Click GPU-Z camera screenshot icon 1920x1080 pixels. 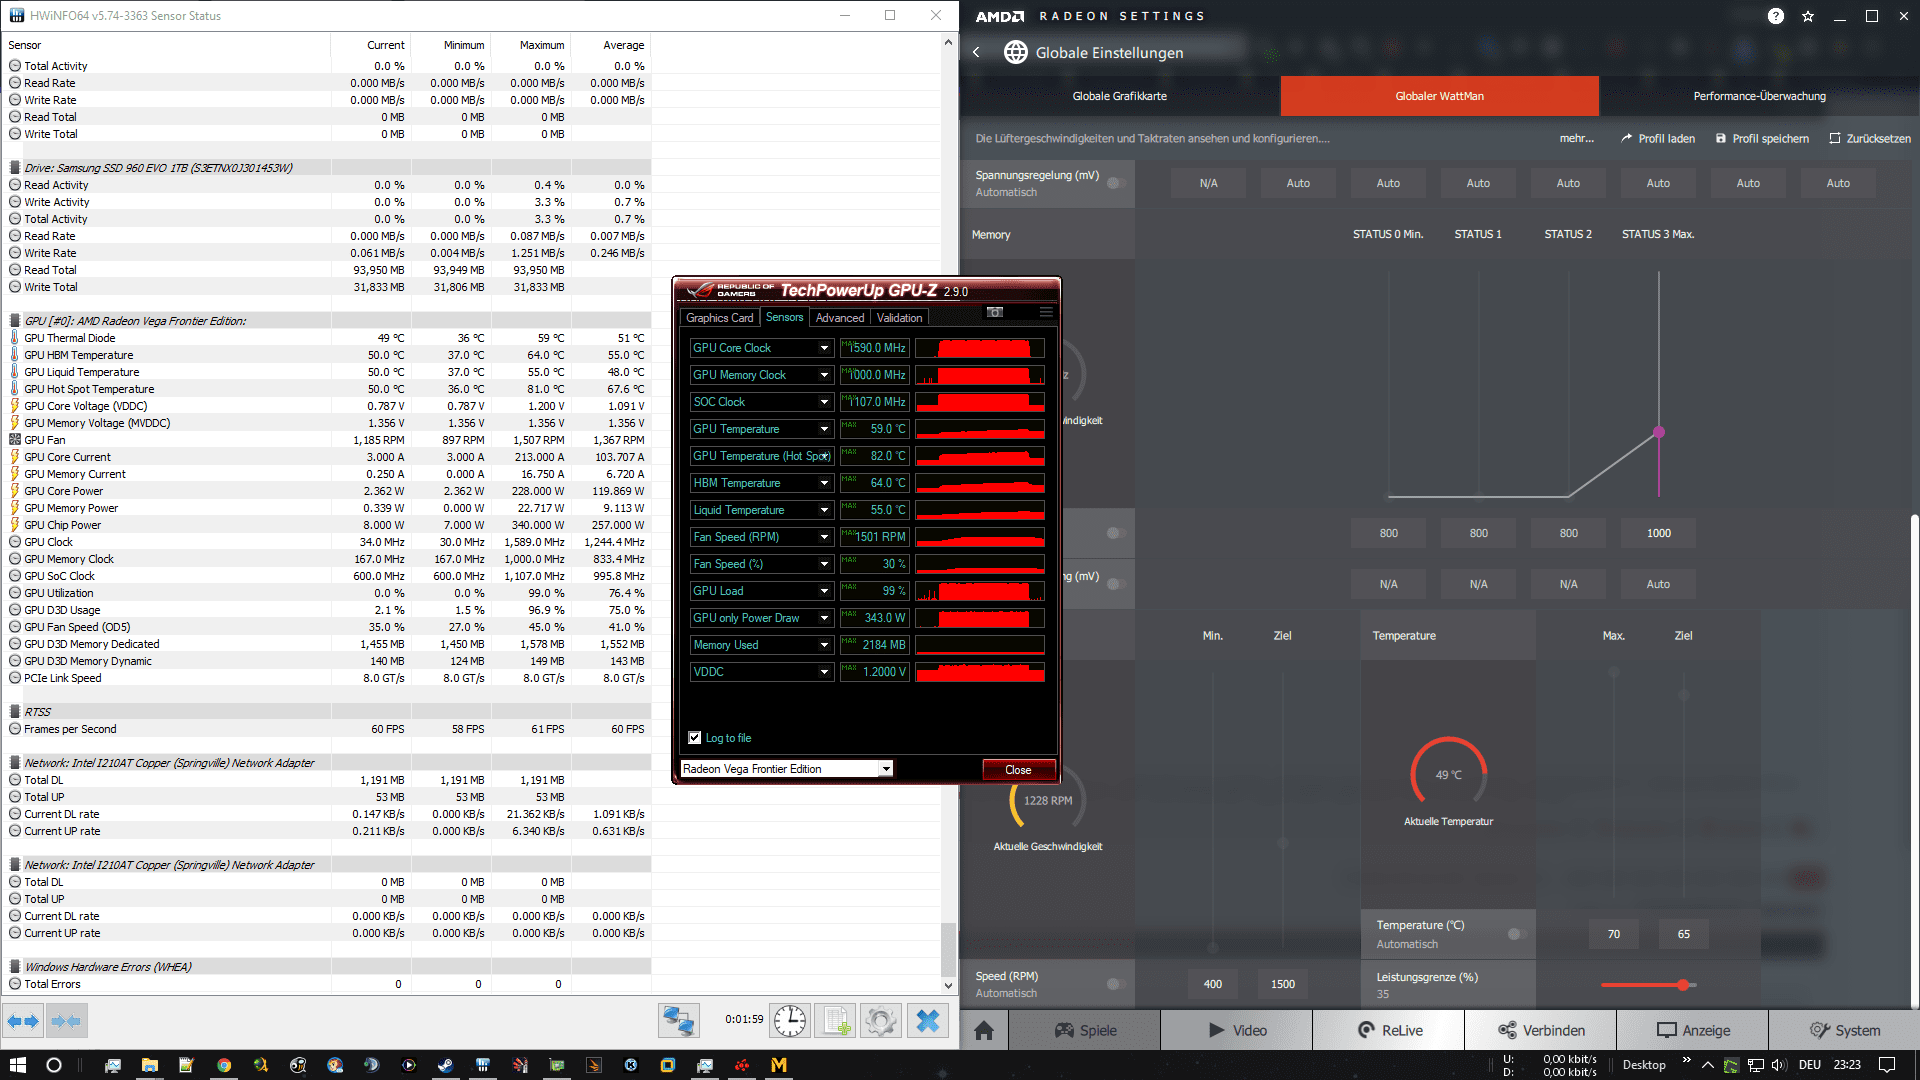click(995, 312)
